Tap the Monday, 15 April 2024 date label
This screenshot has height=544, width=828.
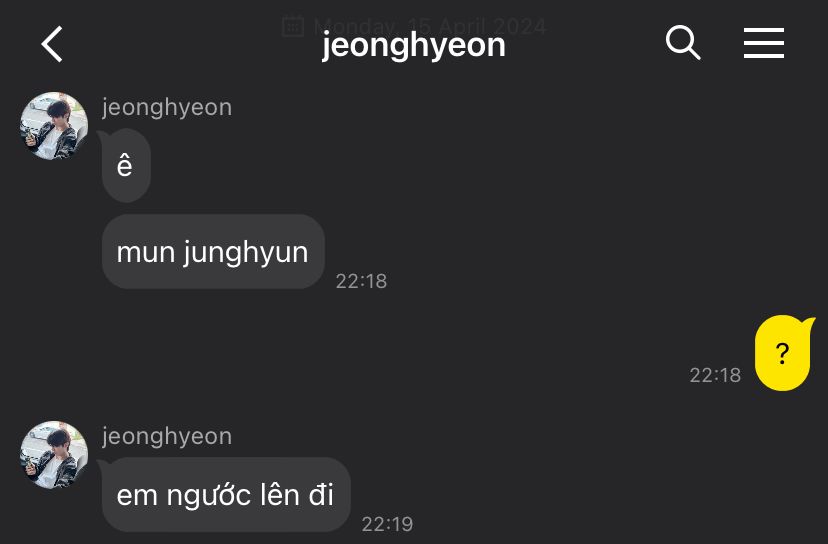pos(429,26)
